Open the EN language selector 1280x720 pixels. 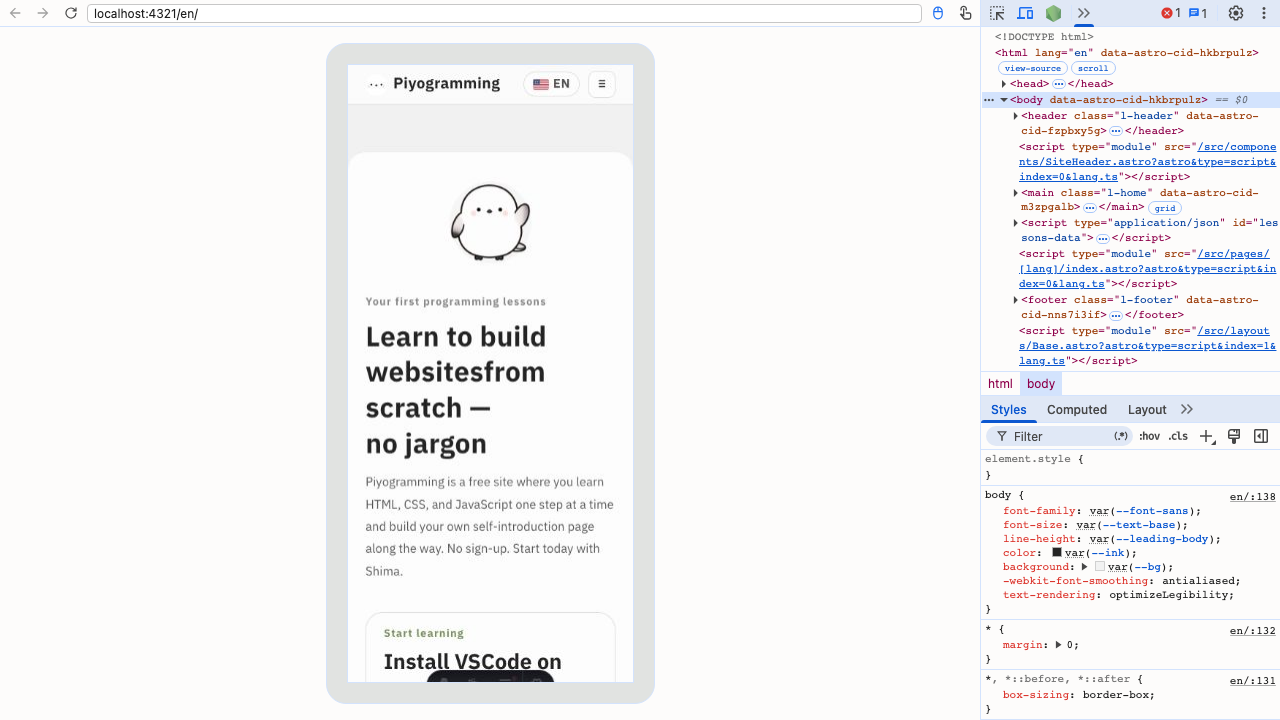point(551,84)
